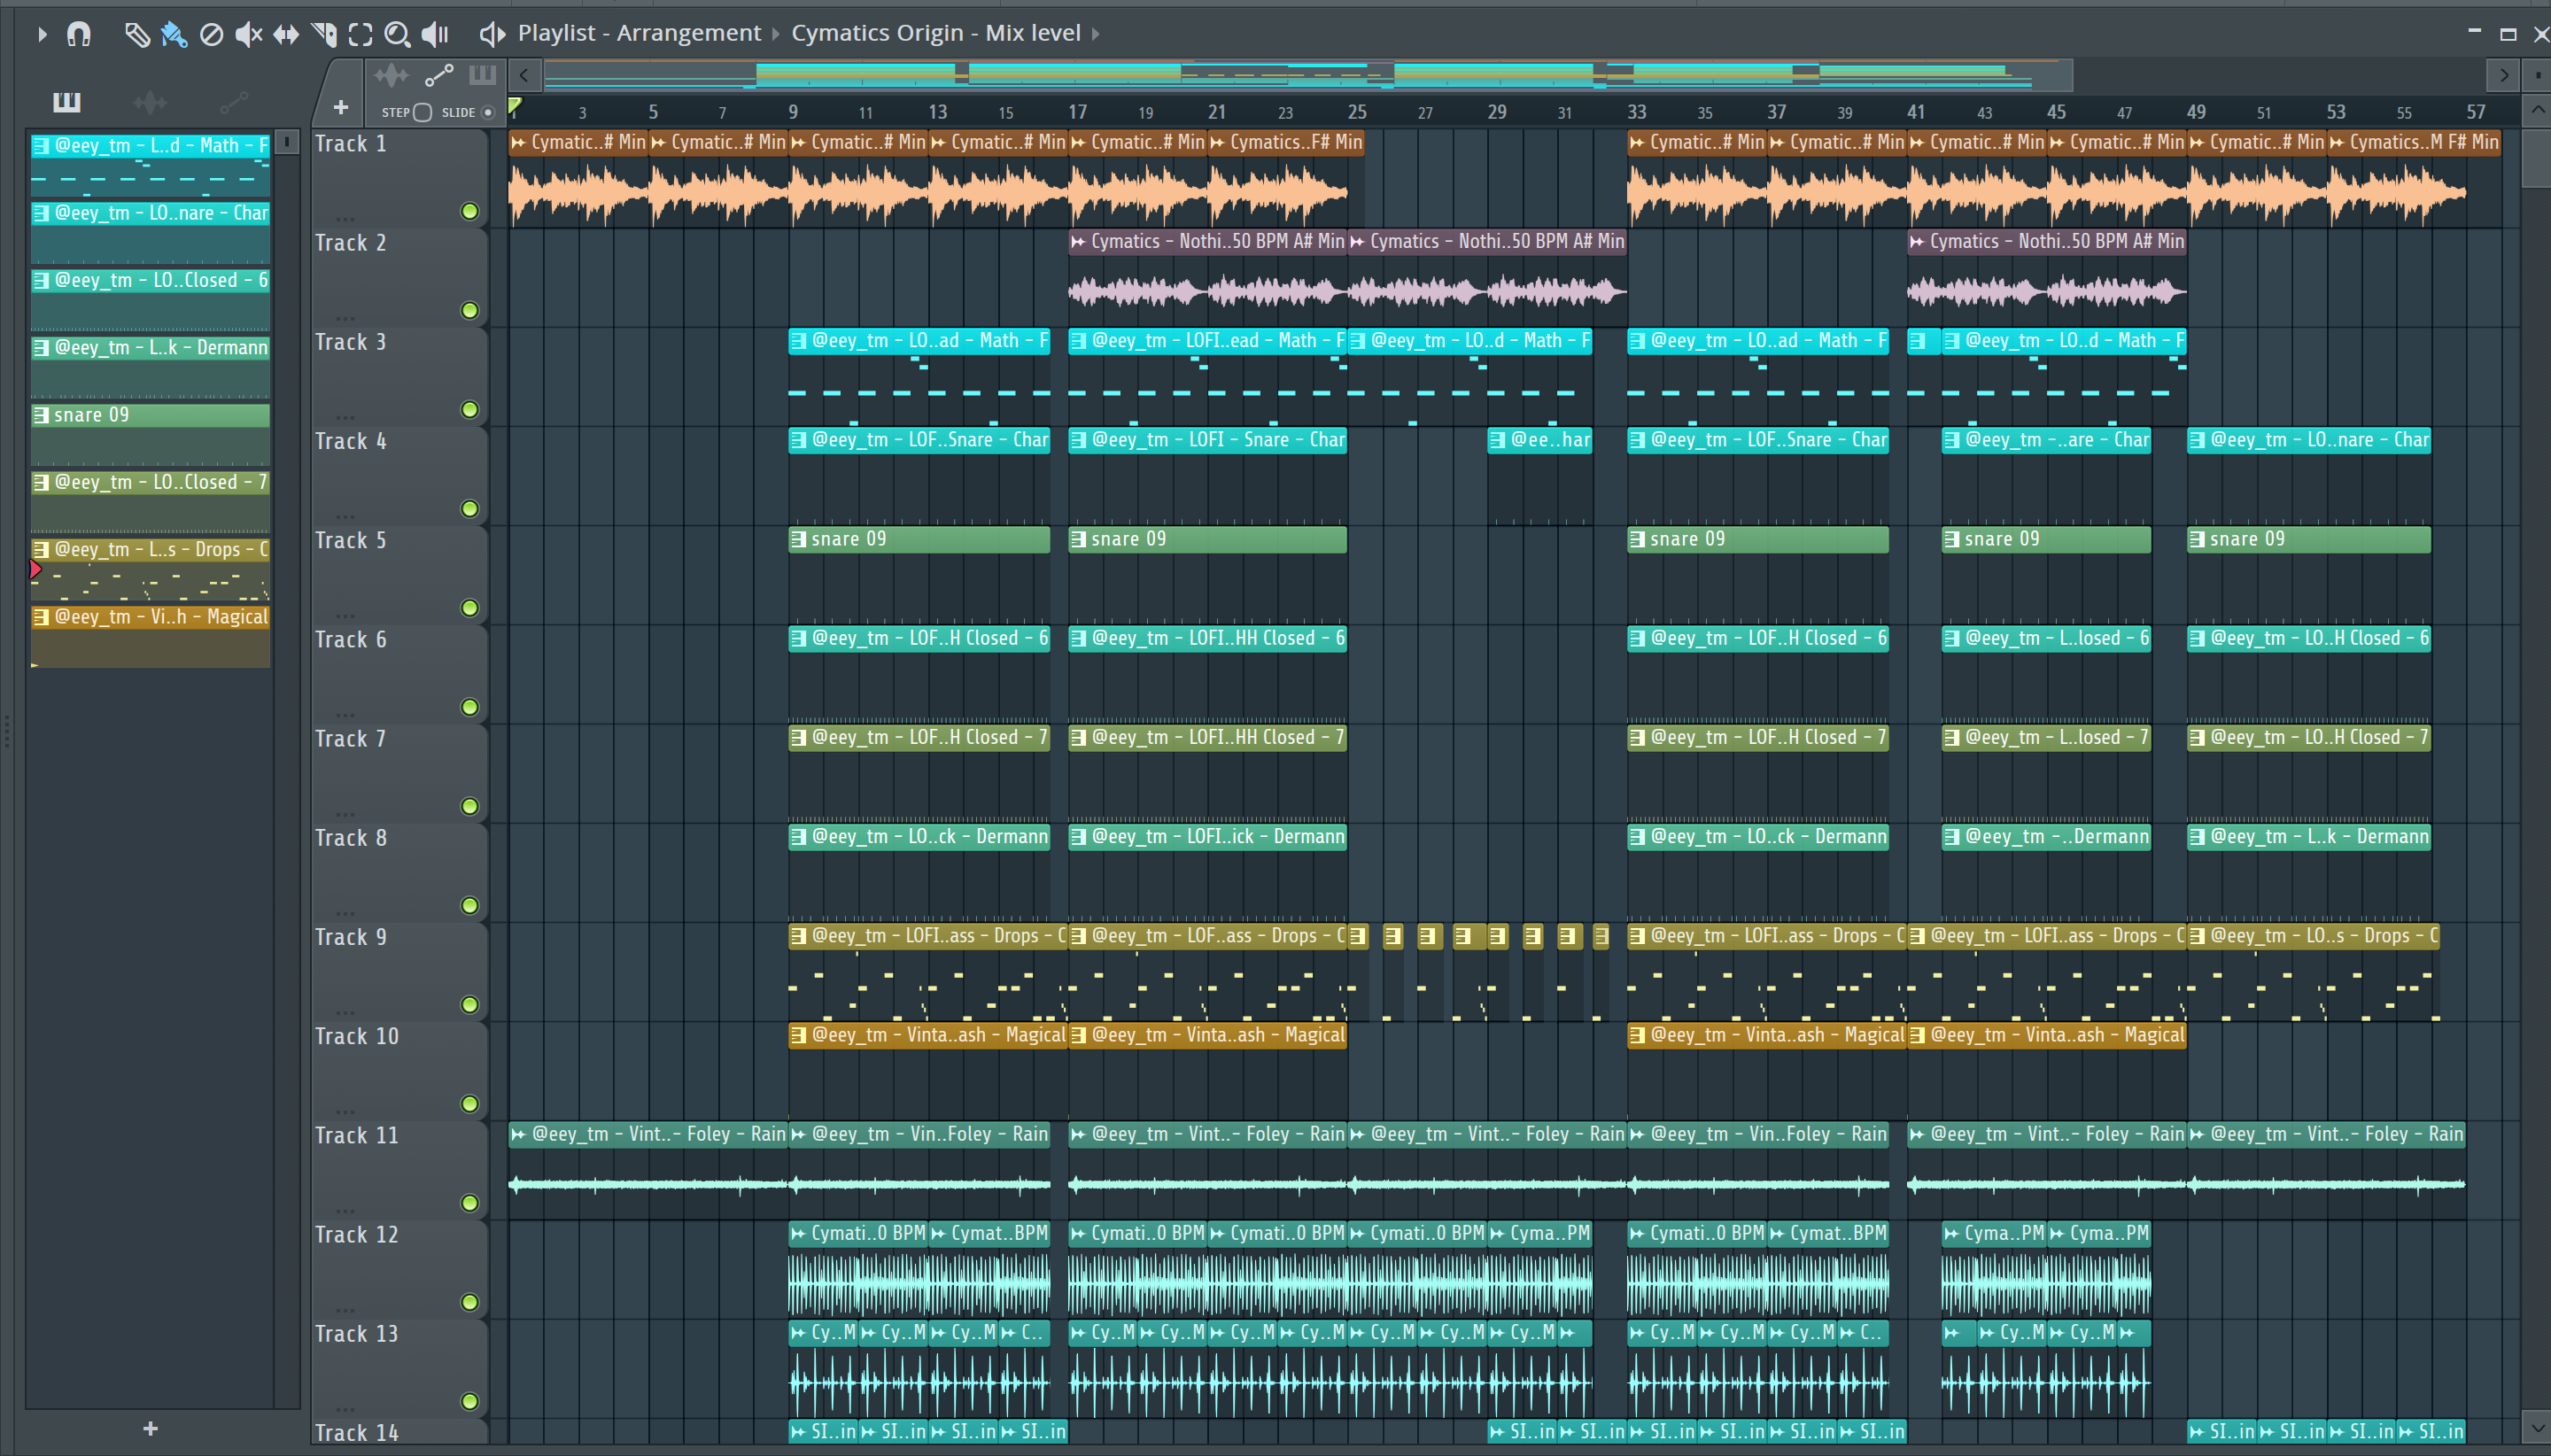2551x1456 pixels.
Task: Click the picker panel scroll handle
Action: point(287,143)
